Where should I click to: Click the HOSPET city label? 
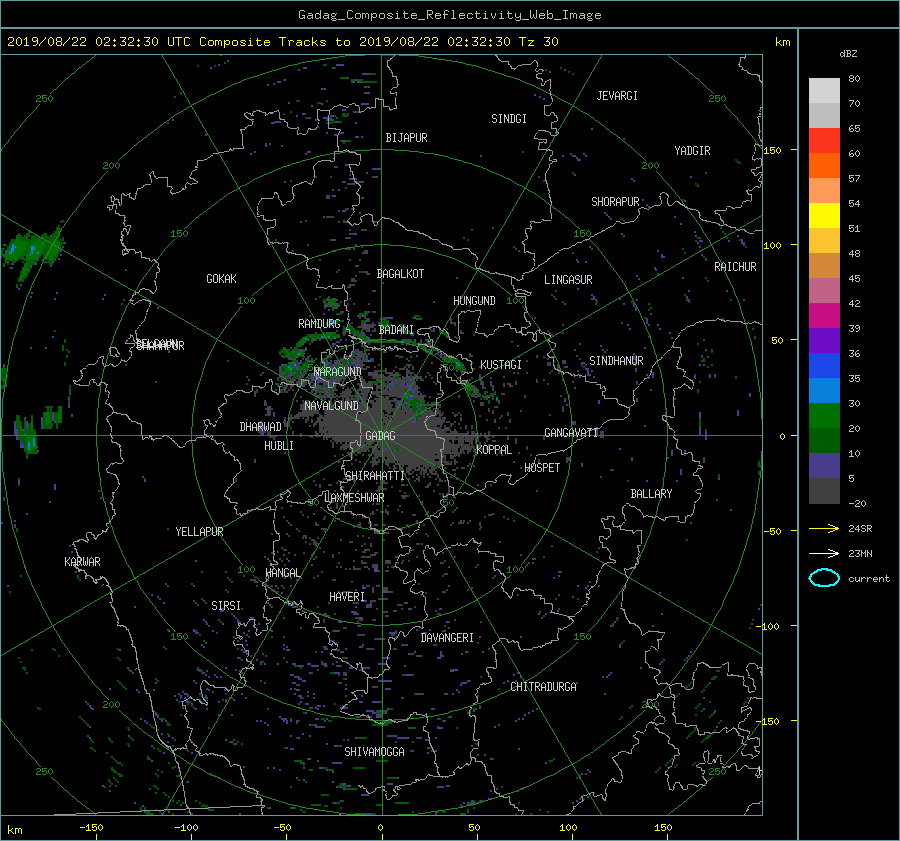coord(542,468)
